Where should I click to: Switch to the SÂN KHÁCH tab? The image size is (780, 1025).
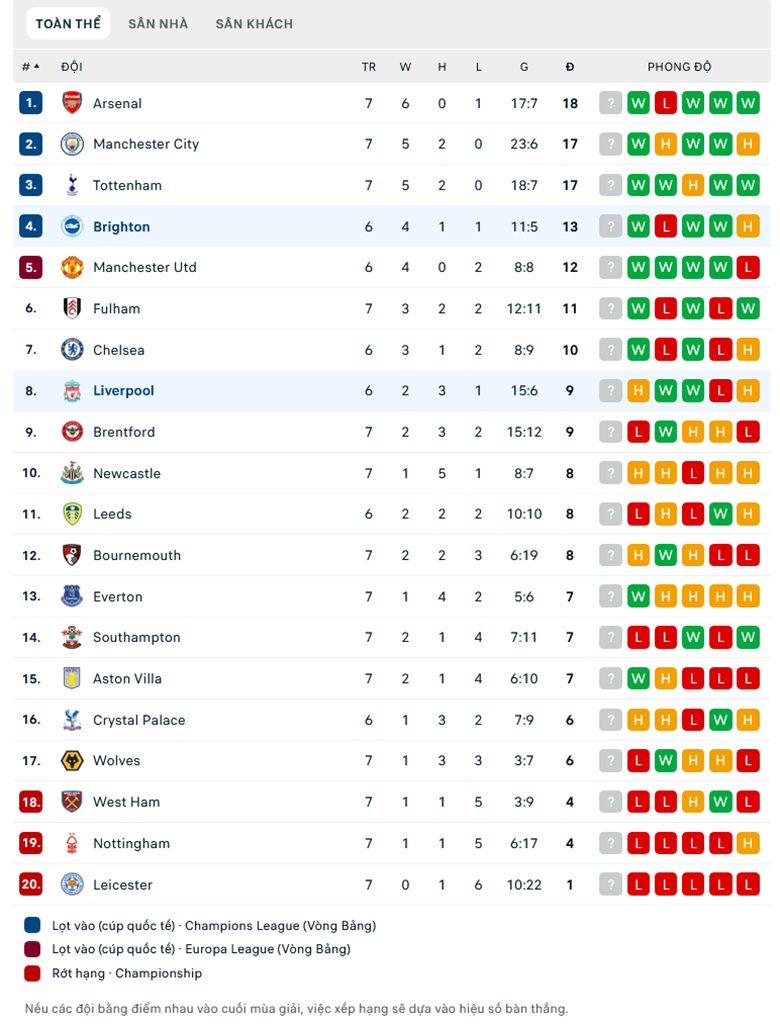254,24
